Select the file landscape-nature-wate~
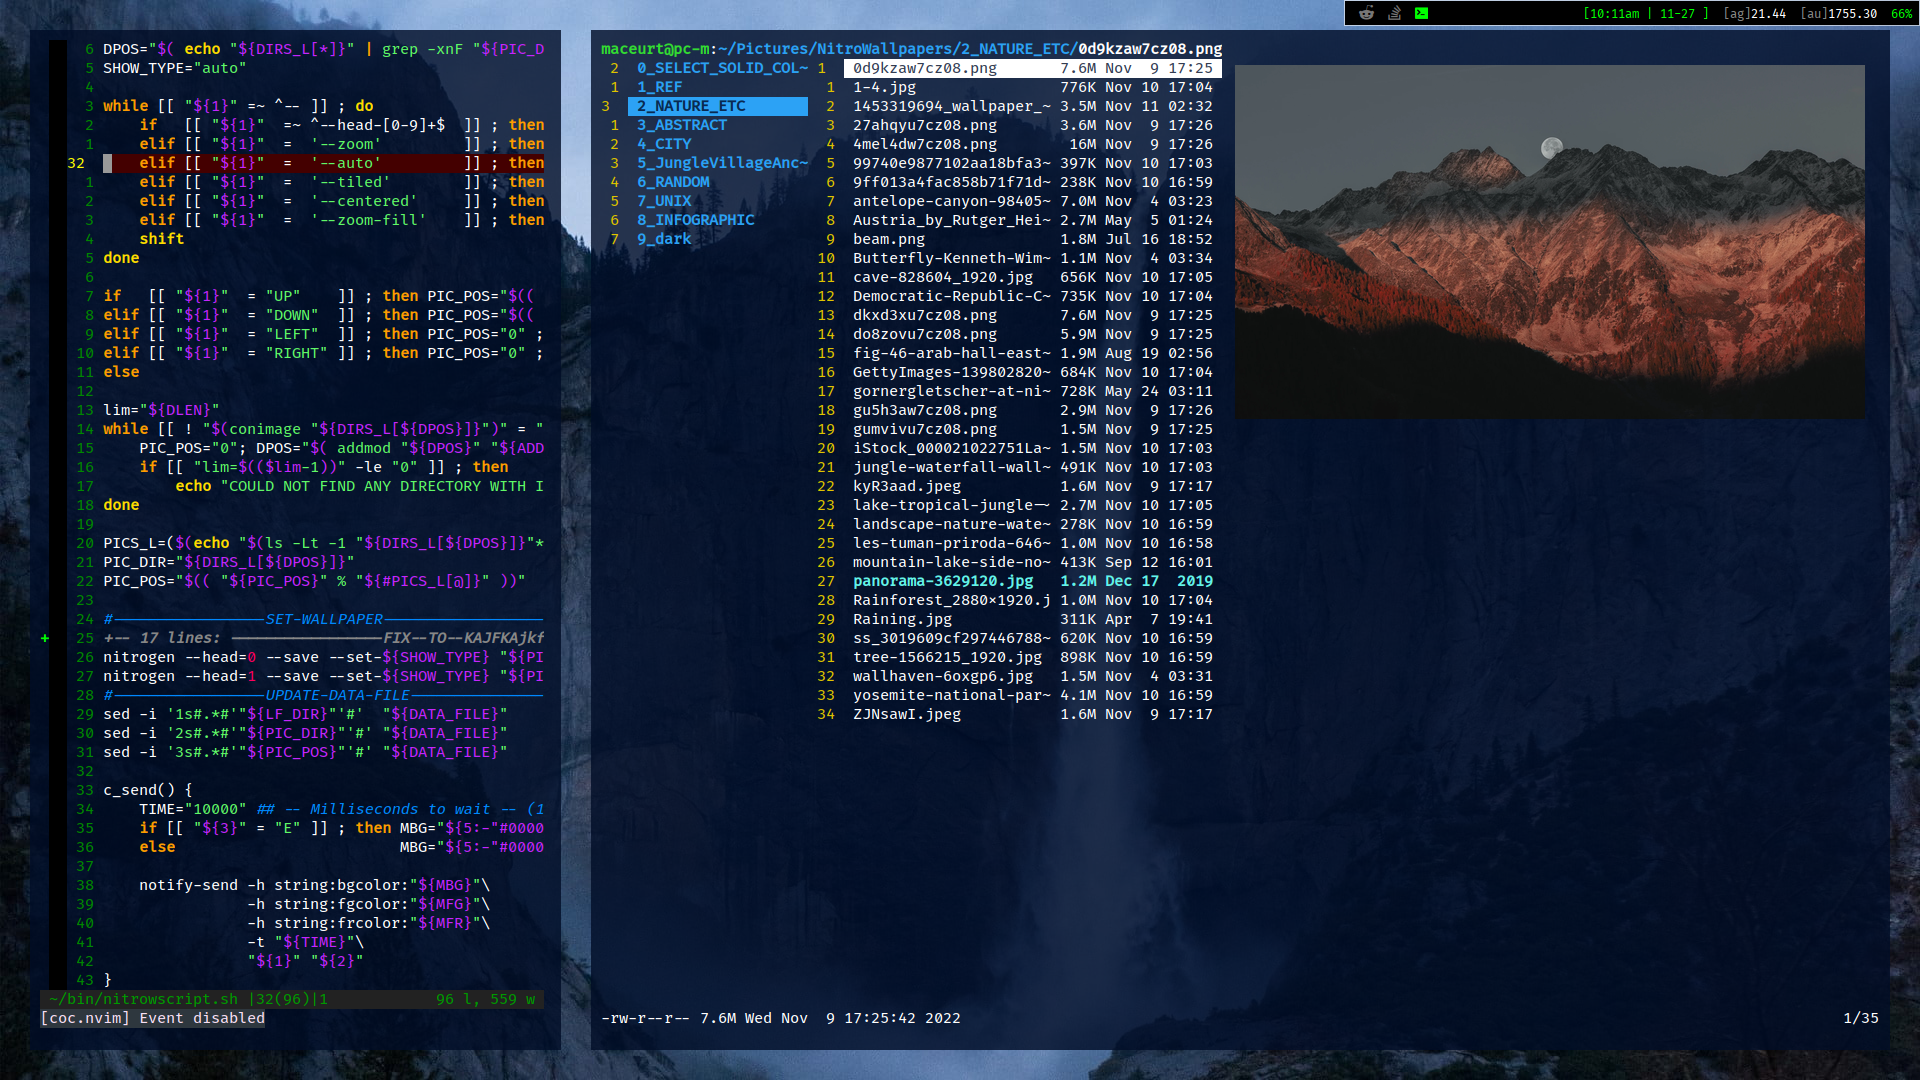This screenshot has width=1920, height=1080. 1032,524
